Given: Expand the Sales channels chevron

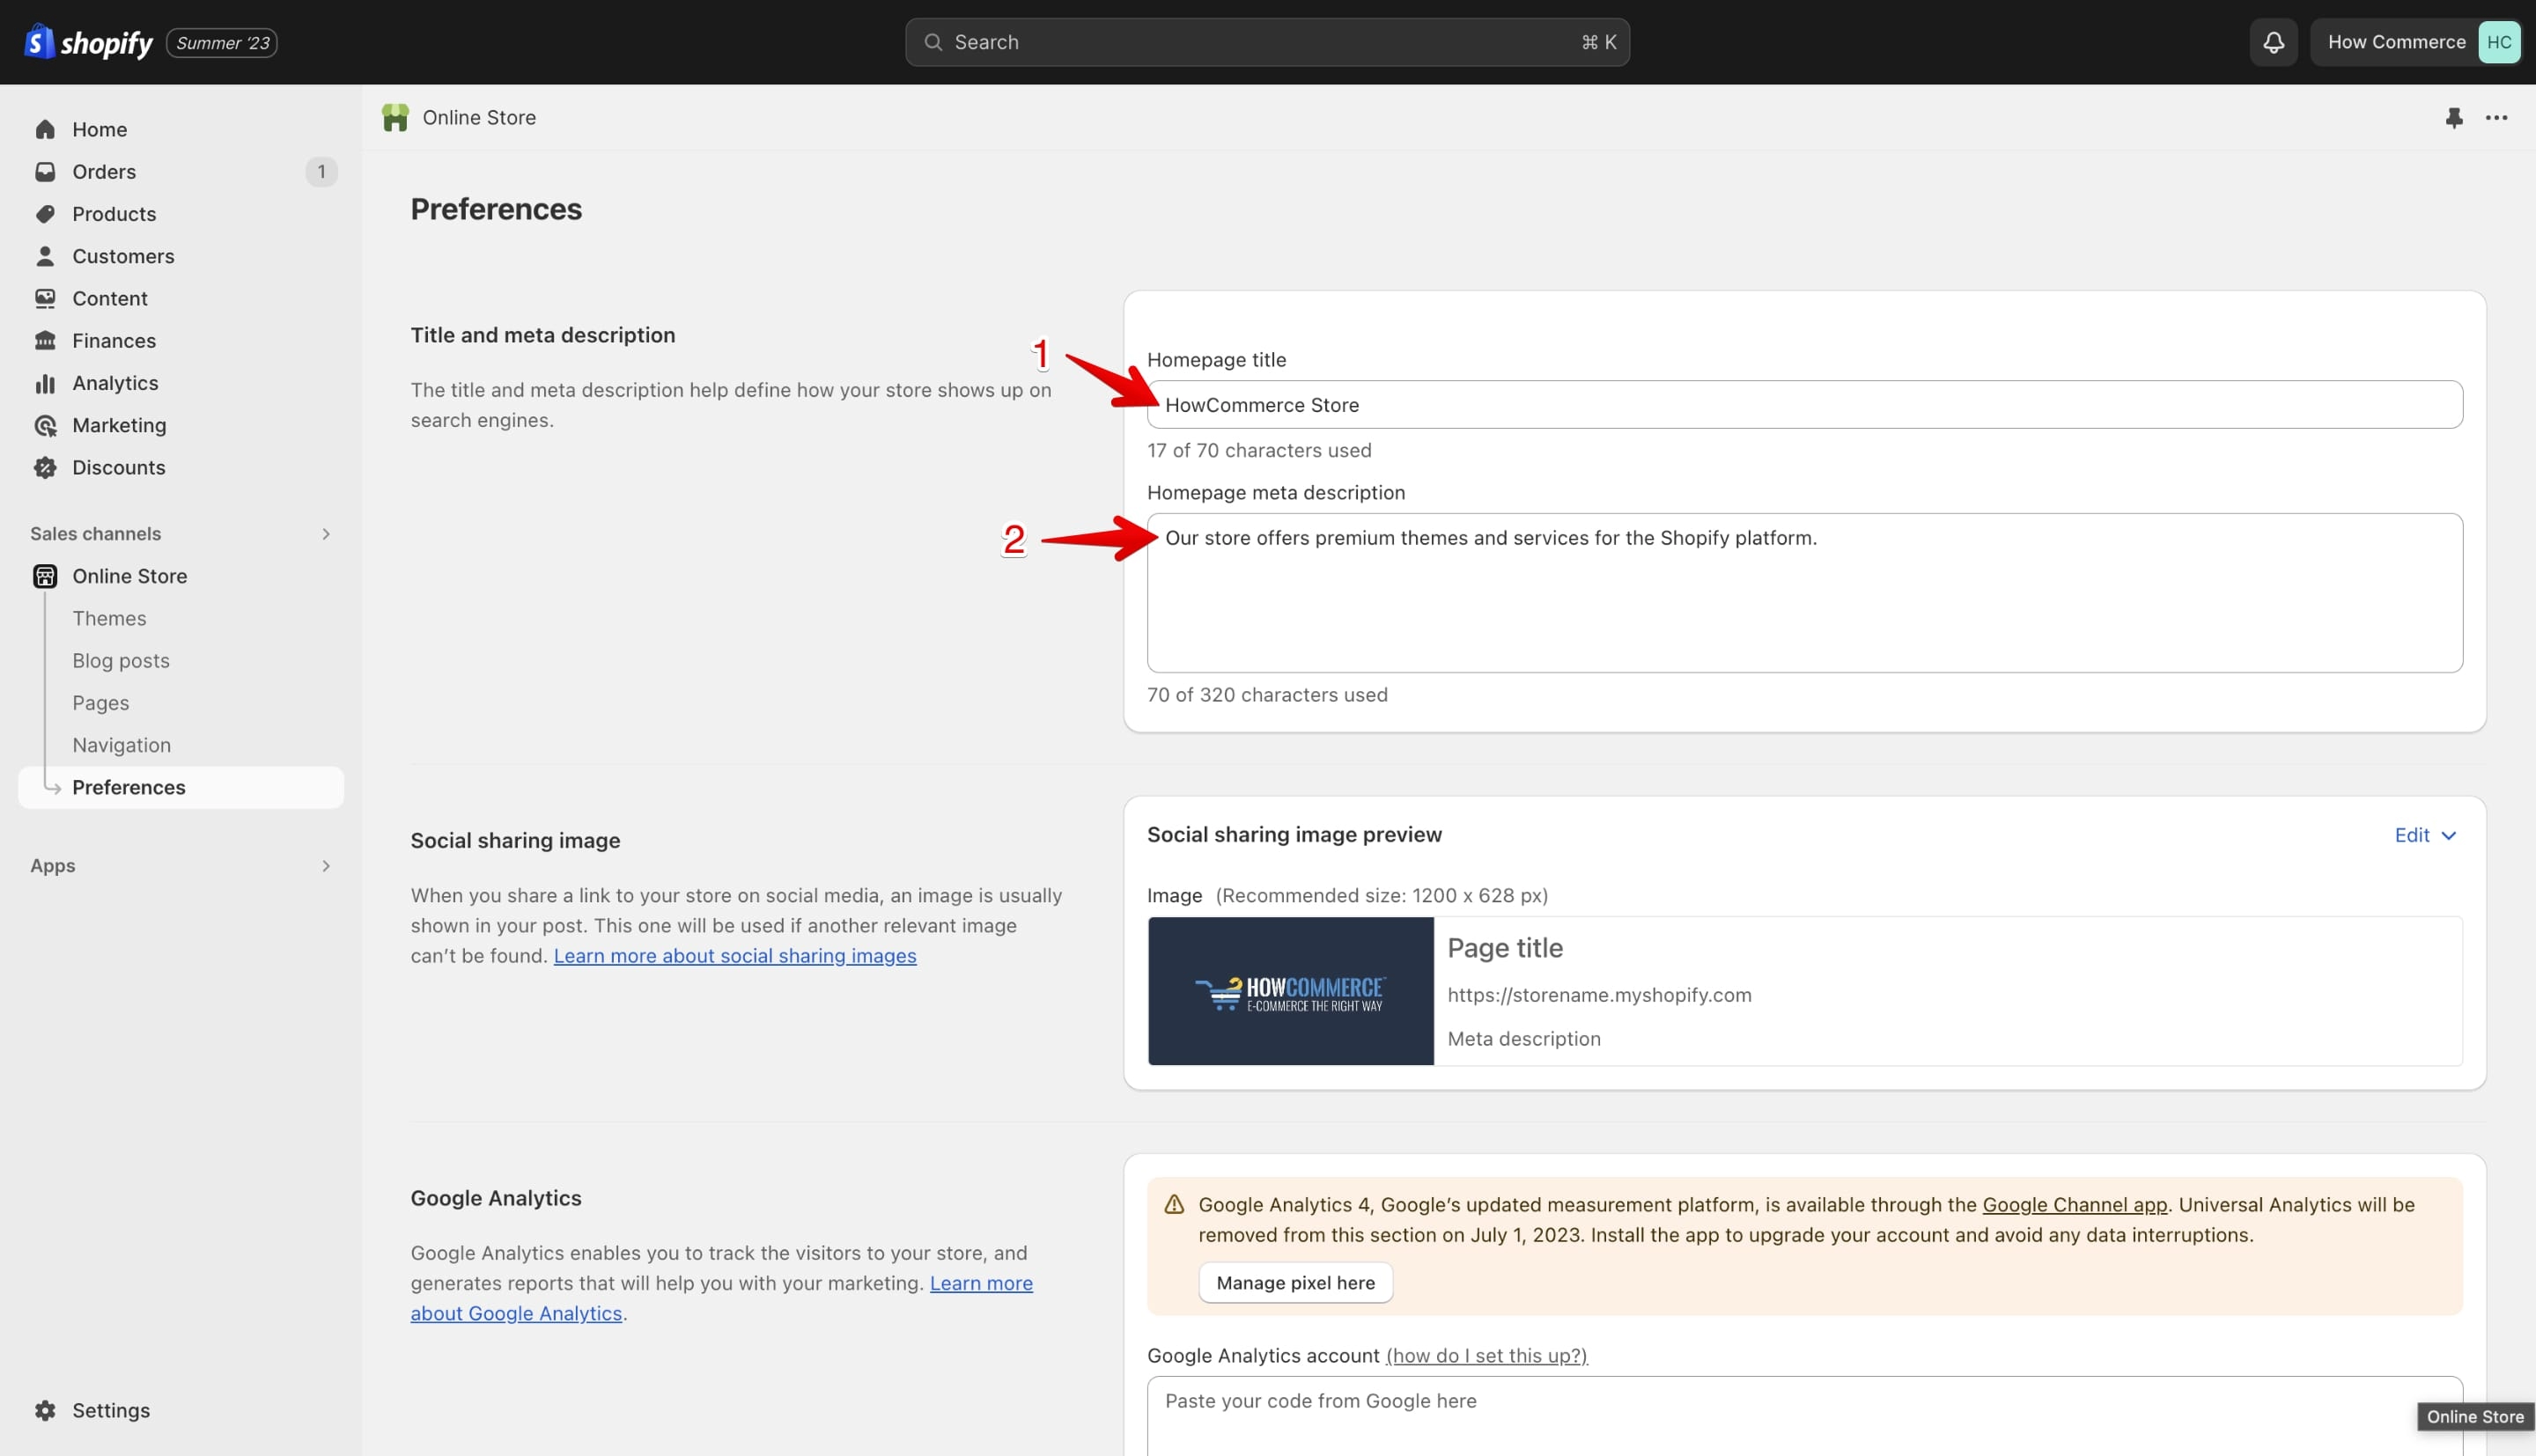Looking at the screenshot, I should tap(325, 534).
